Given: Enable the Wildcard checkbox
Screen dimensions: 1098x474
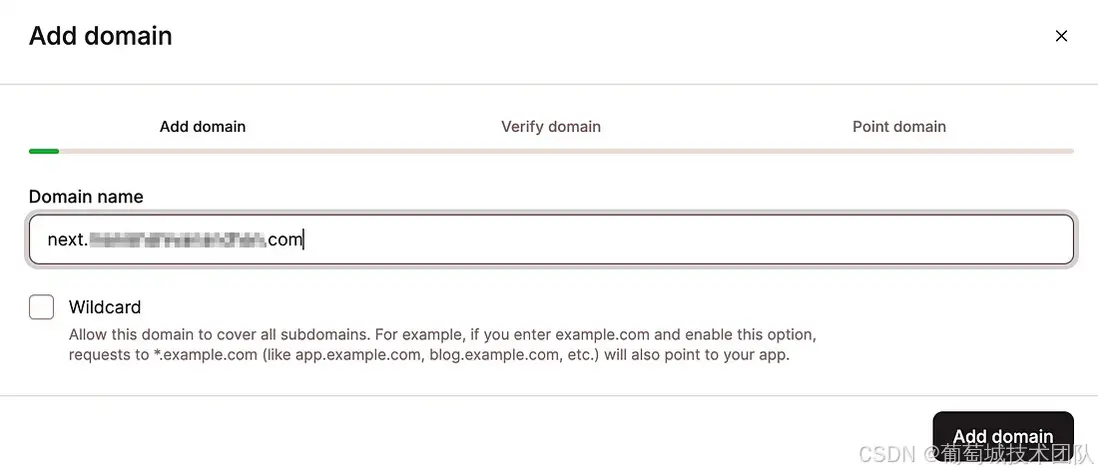Looking at the screenshot, I should 42,307.
